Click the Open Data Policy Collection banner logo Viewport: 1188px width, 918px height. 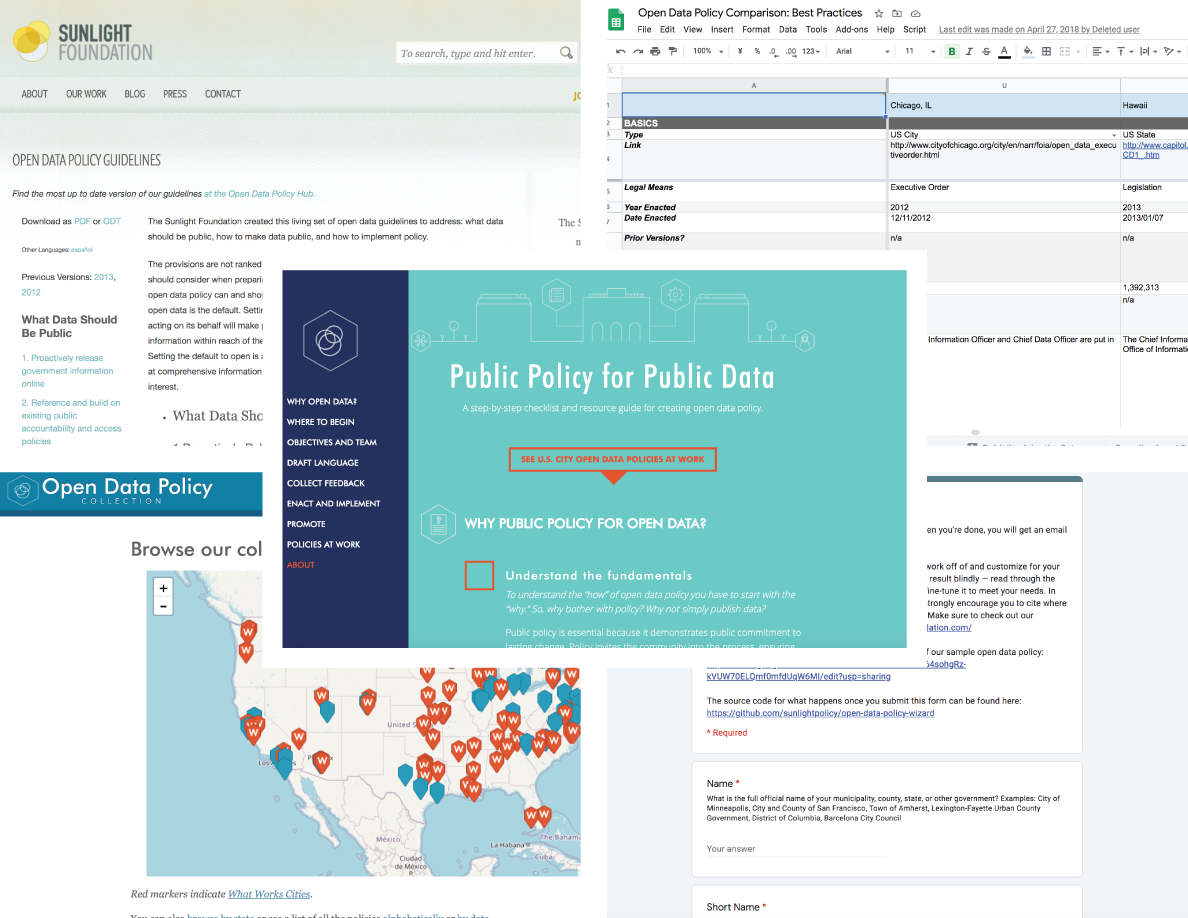[x=23, y=491]
